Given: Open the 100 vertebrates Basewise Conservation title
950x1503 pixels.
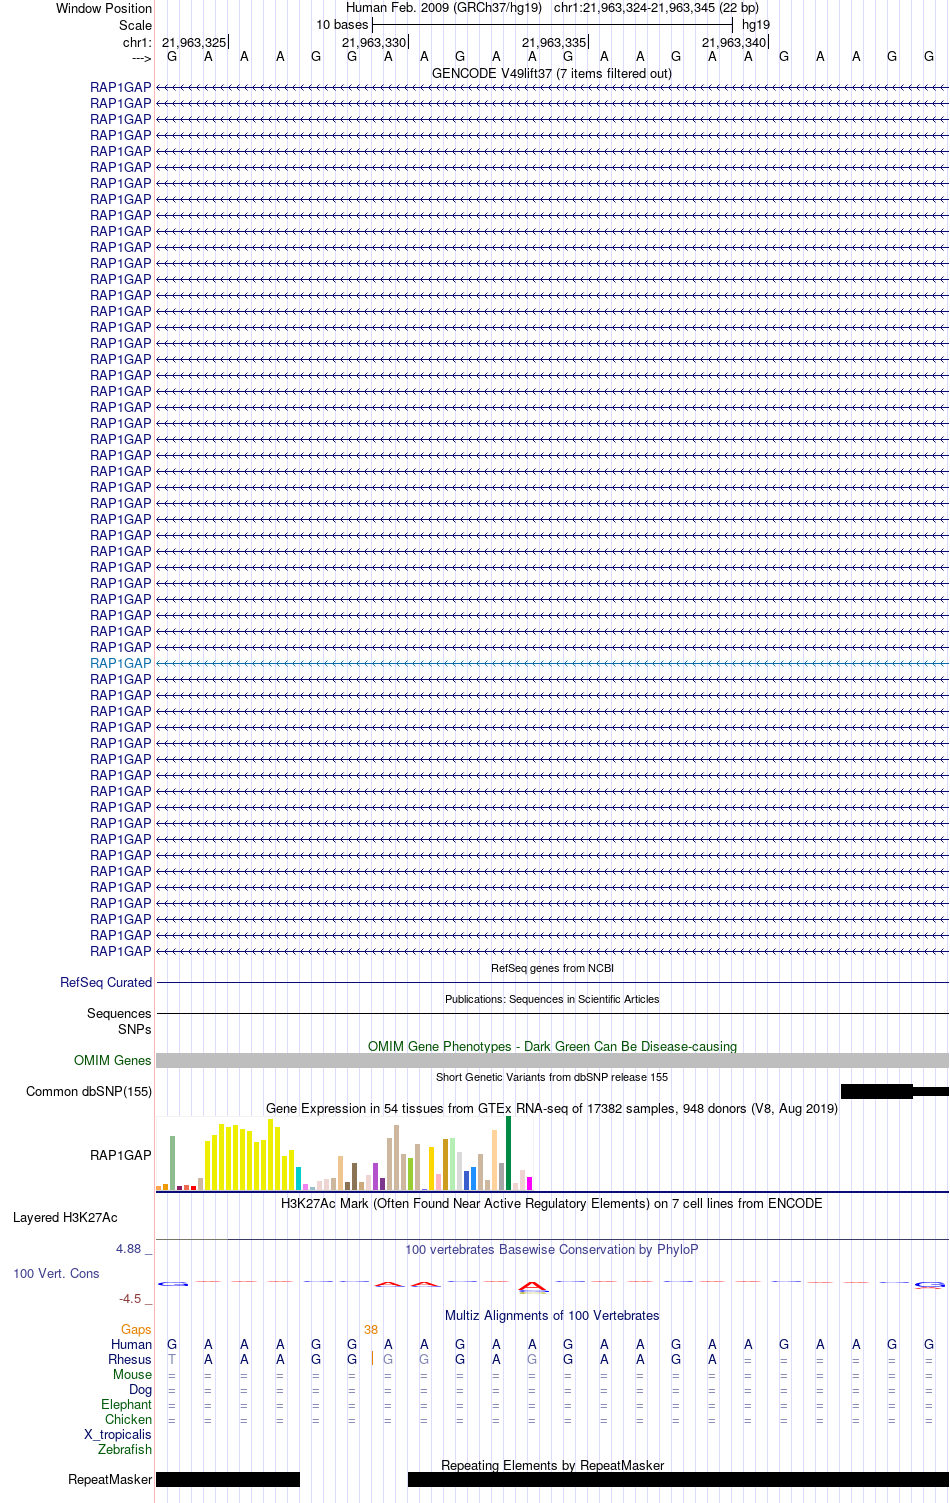Looking at the screenshot, I should coord(552,1249).
